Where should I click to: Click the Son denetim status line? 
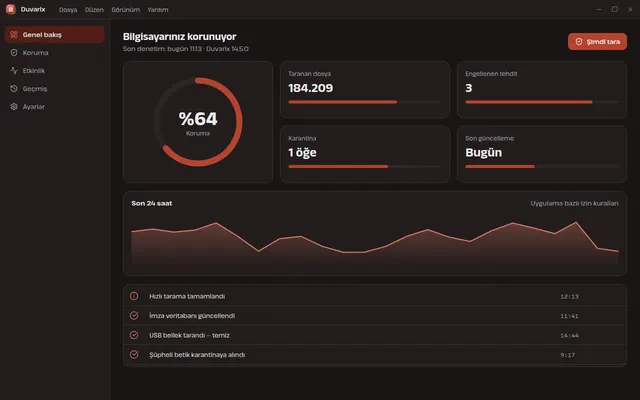[186, 49]
